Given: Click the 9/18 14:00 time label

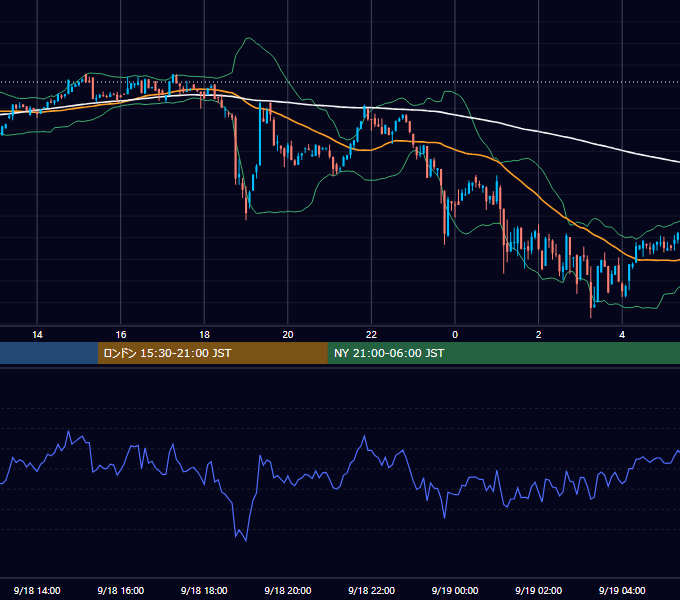Looking at the screenshot, I should [37, 590].
